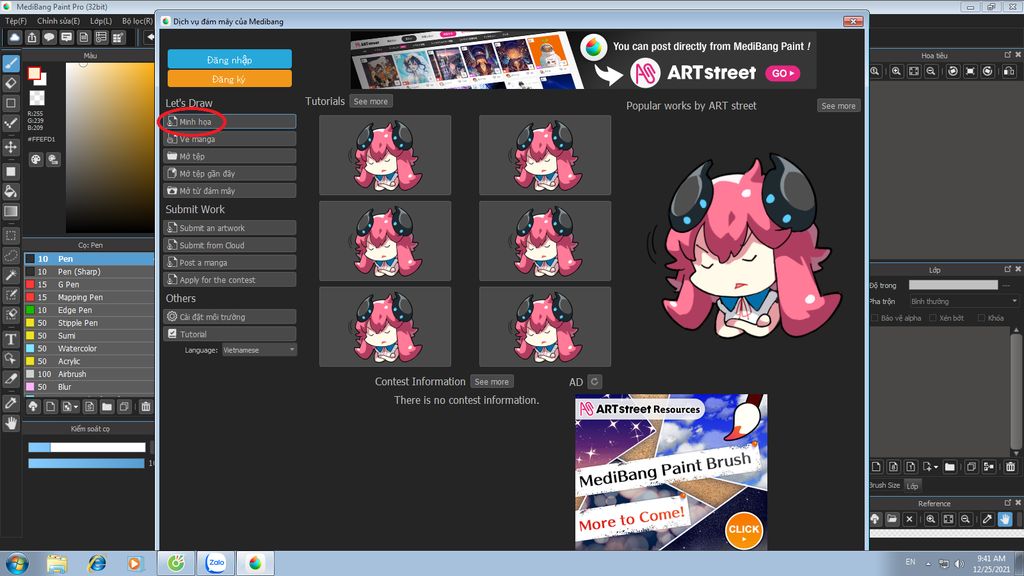Select the Gradient tool

click(11, 211)
